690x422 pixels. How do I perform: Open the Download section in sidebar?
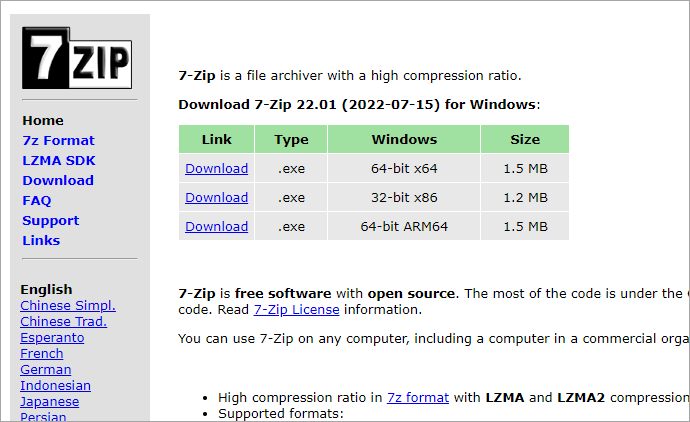click(58, 180)
